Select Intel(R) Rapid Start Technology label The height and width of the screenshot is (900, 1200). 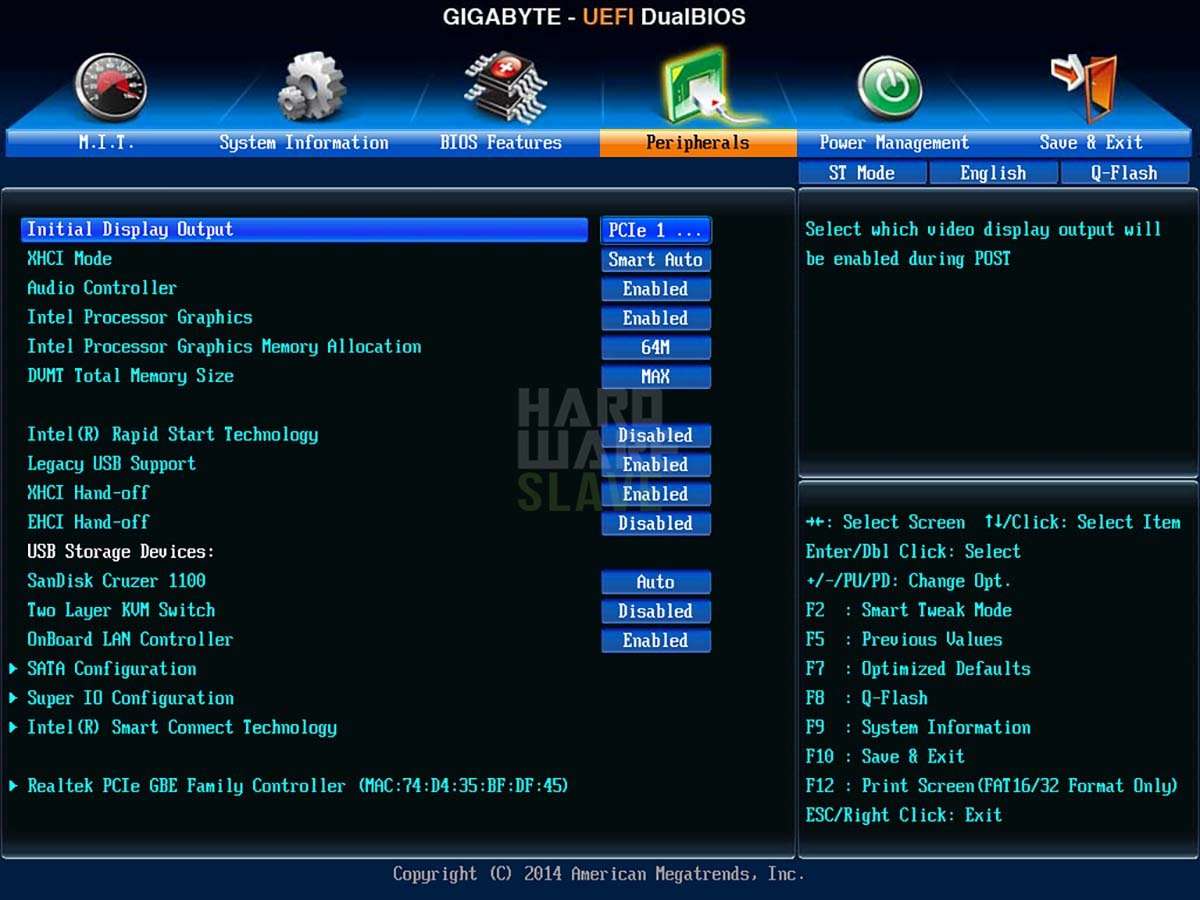172,435
